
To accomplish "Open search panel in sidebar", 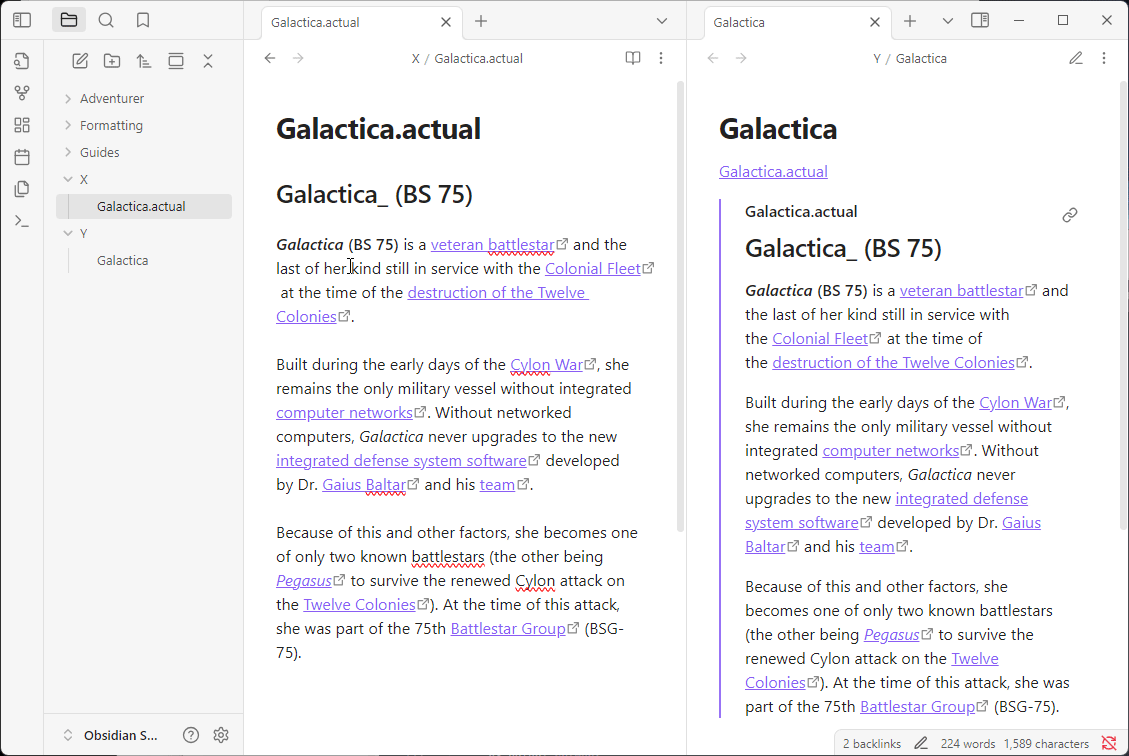I will [x=106, y=20].
